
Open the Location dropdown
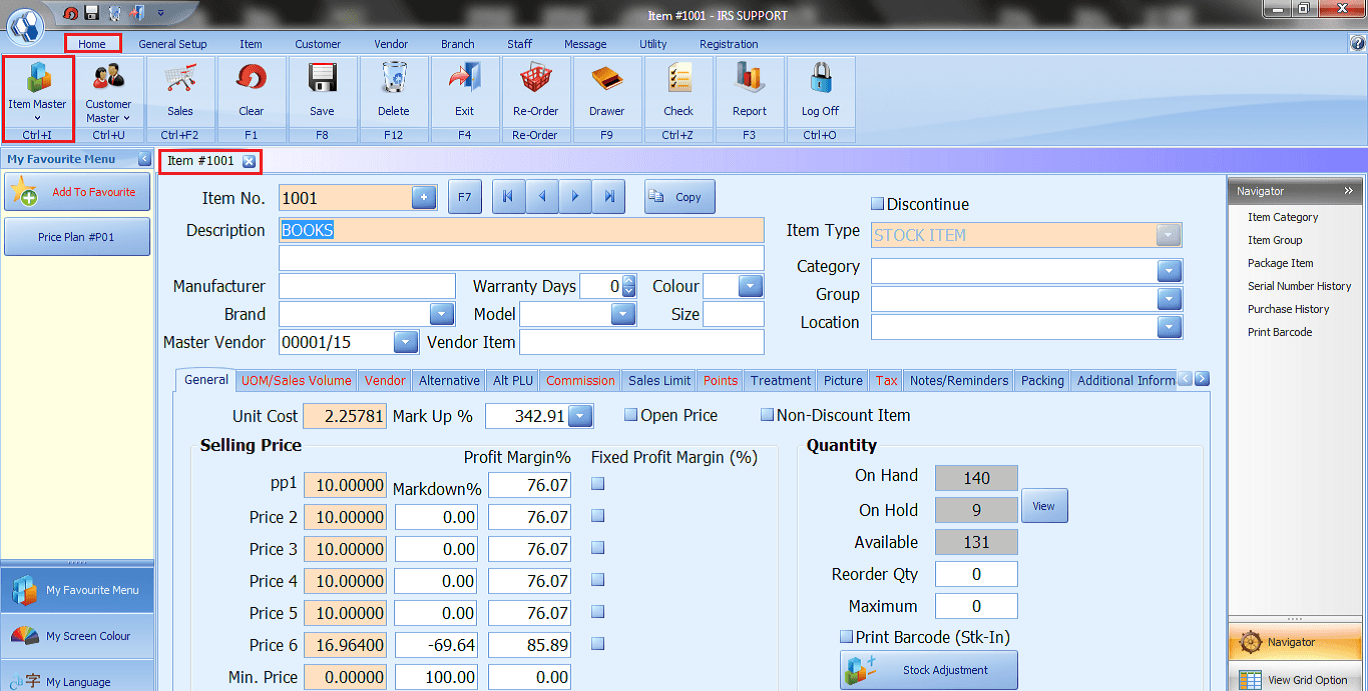coord(1169,327)
